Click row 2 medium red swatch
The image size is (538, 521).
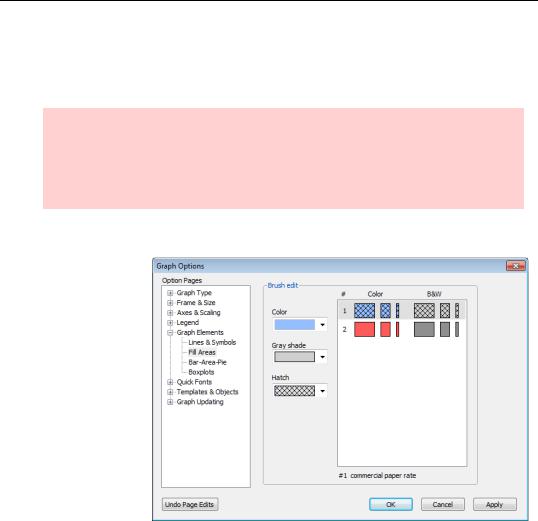pyautogui.click(x=386, y=329)
